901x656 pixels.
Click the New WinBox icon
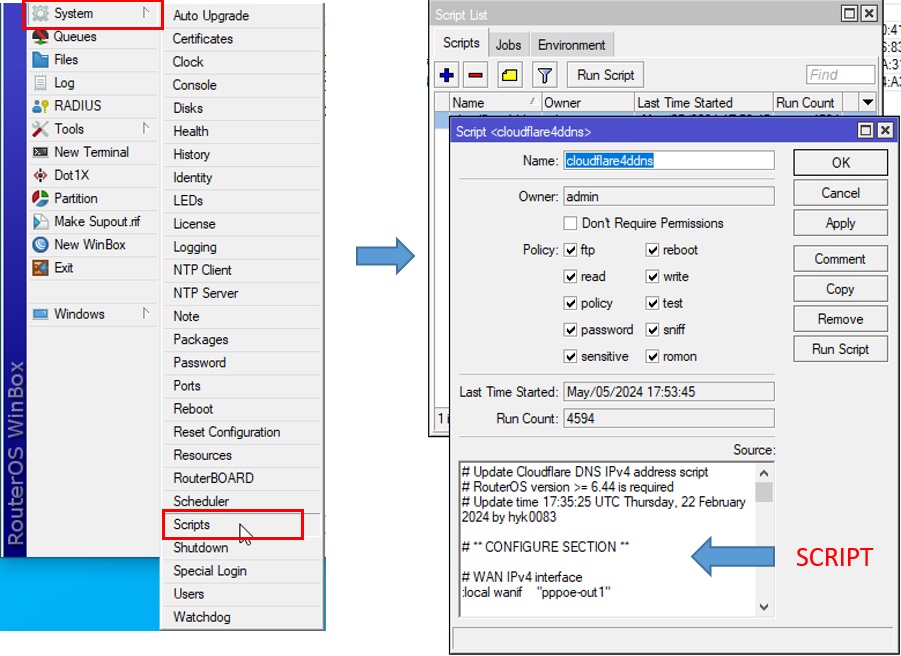click(40, 245)
